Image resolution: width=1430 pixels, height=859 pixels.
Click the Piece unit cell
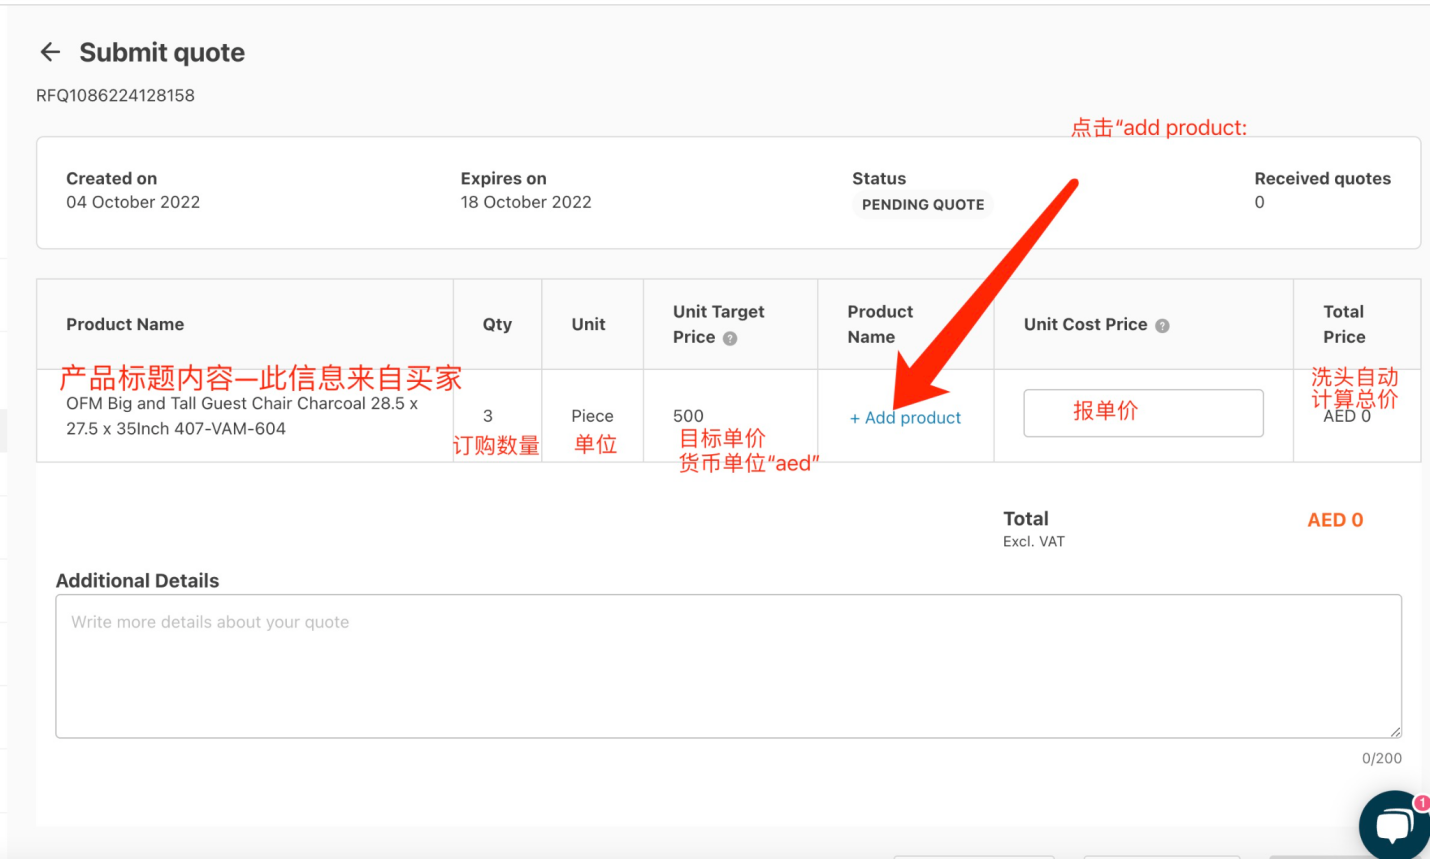[x=592, y=416]
